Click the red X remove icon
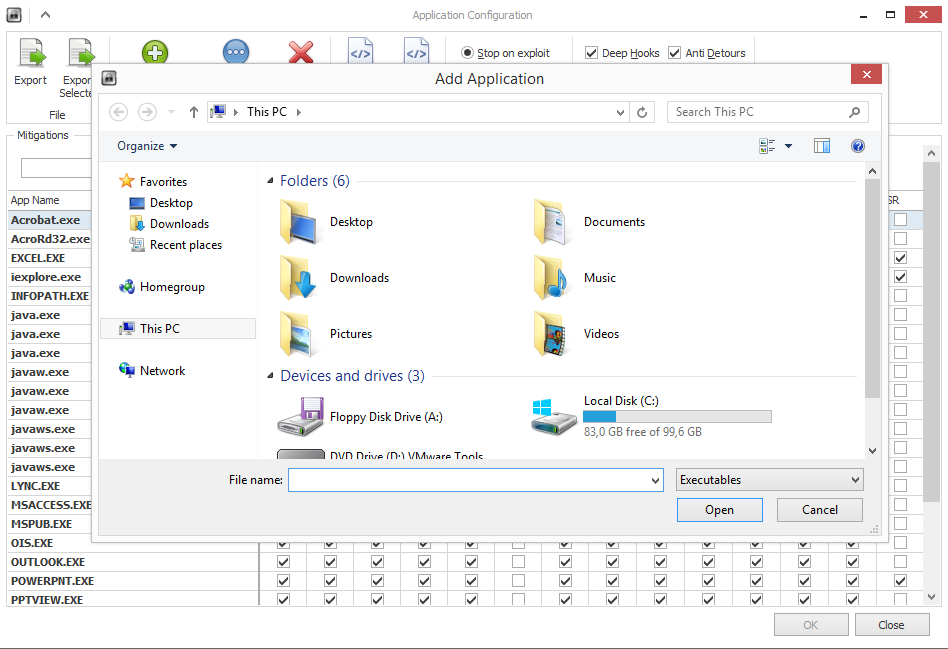The height and width of the screenshot is (649, 948). (x=300, y=53)
